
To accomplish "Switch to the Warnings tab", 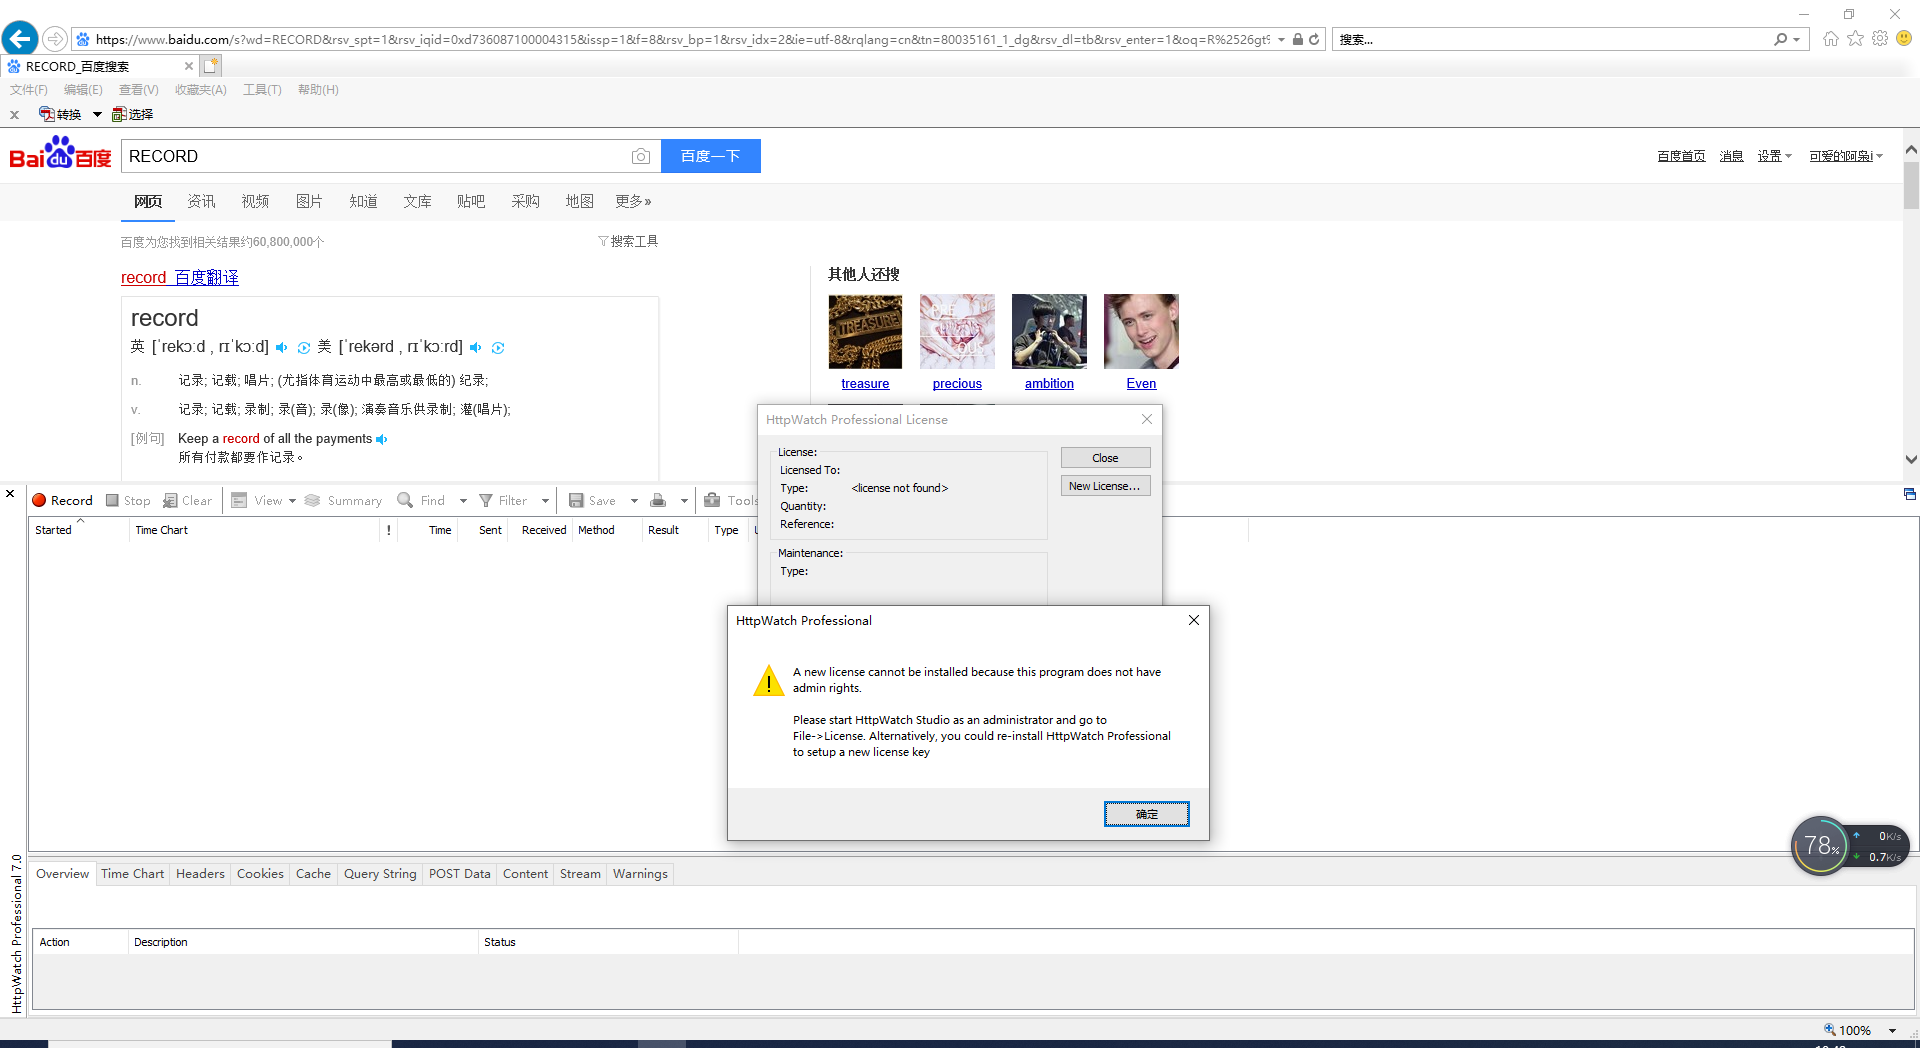I will point(640,874).
